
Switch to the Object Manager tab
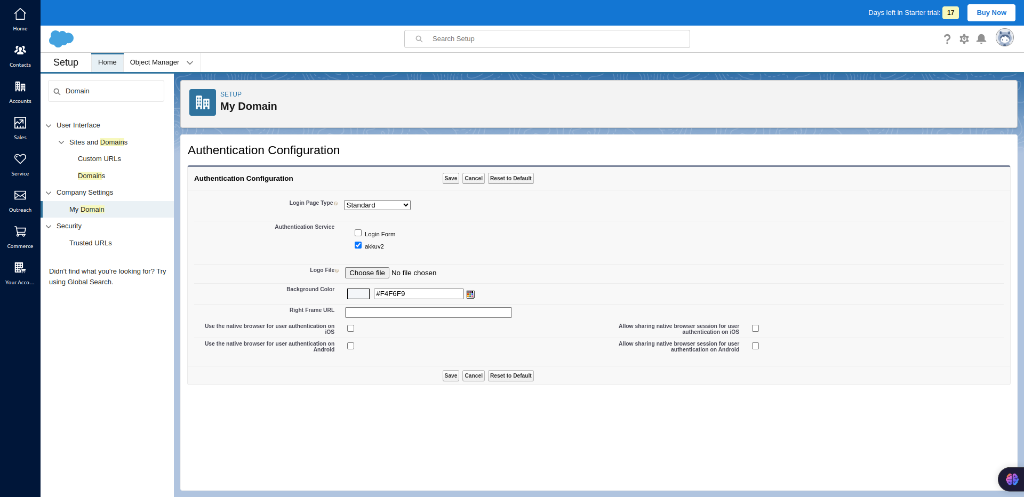tap(154, 63)
